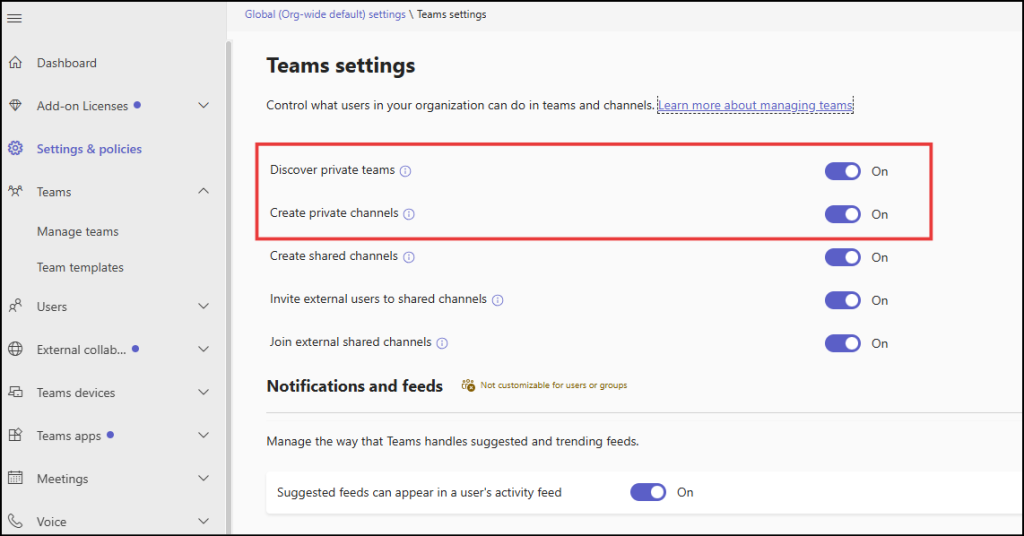This screenshot has height=536, width=1024.
Task: Click Invite external users to shared channels label
Action: click(378, 299)
